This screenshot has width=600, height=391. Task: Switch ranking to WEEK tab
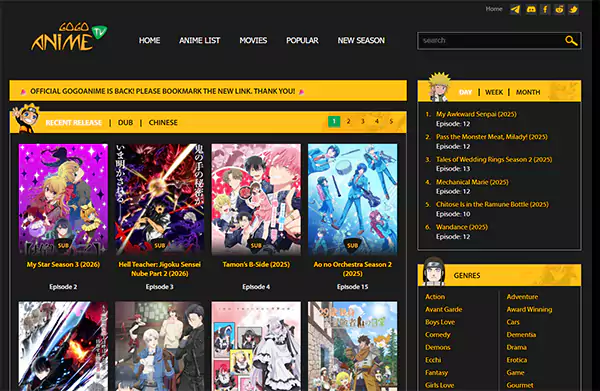click(x=494, y=92)
